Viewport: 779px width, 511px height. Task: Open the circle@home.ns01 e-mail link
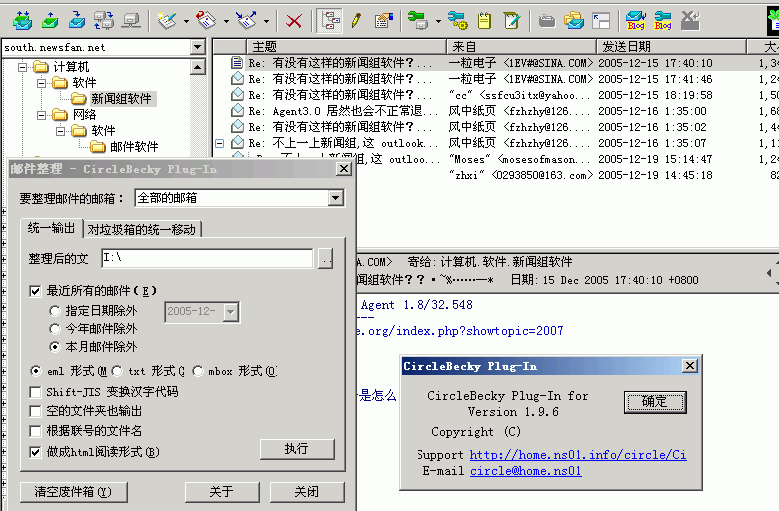pos(526,471)
